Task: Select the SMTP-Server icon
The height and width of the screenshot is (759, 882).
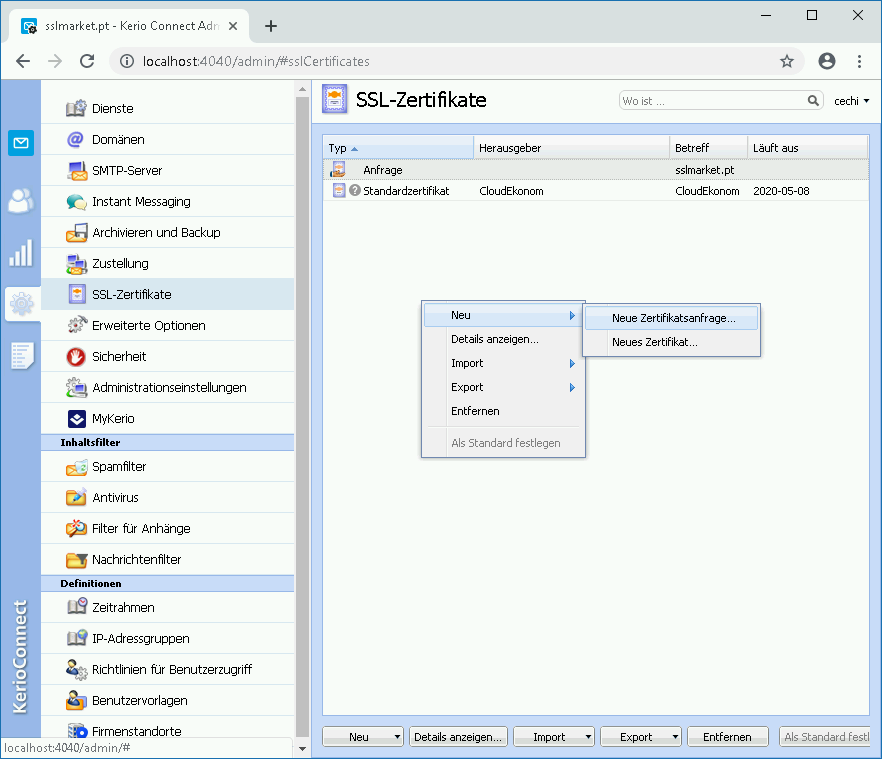Action: pyautogui.click(x=76, y=170)
